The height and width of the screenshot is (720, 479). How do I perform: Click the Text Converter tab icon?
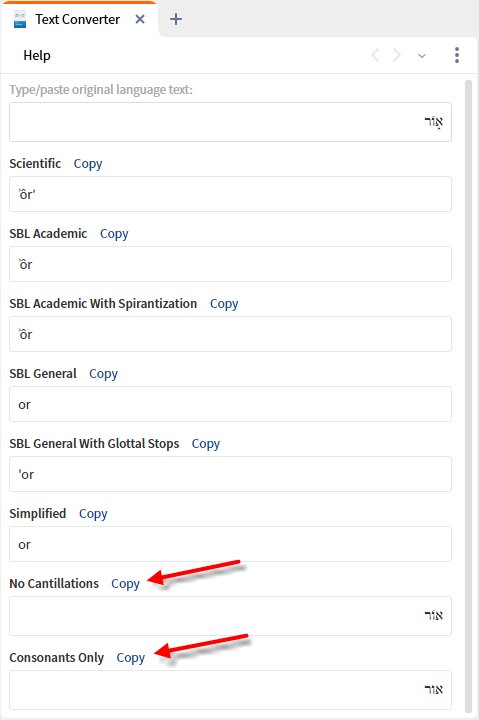pyautogui.click(x=20, y=20)
